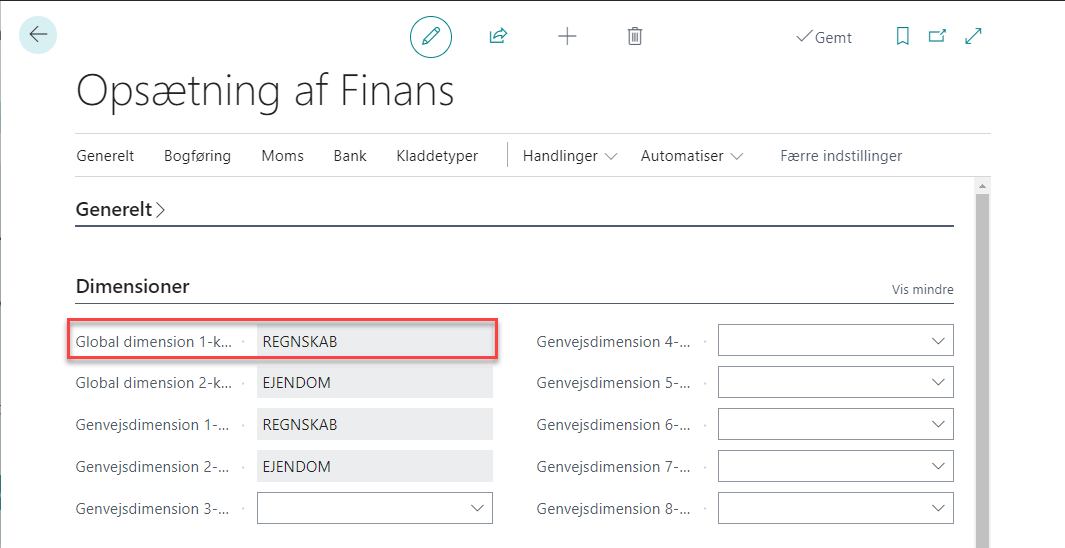Switch to the Bogføring tab
The image size is (1065, 548).
(198, 156)
